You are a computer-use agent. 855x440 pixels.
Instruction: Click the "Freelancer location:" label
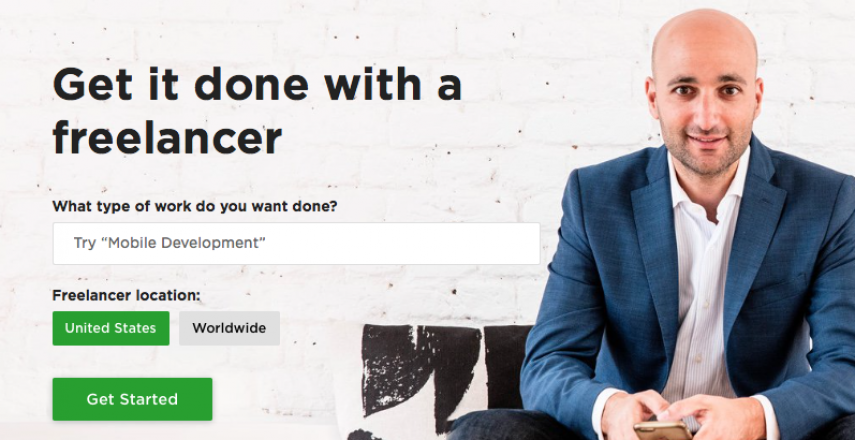(x=127, y=296)
